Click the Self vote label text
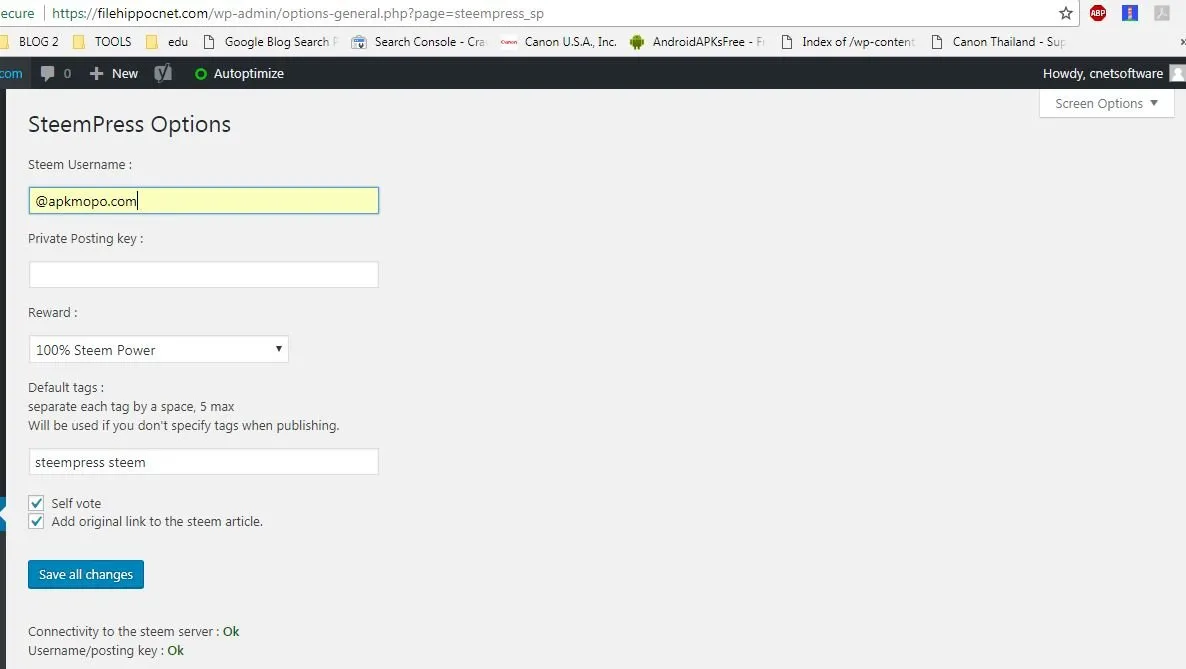 (76, 503)
